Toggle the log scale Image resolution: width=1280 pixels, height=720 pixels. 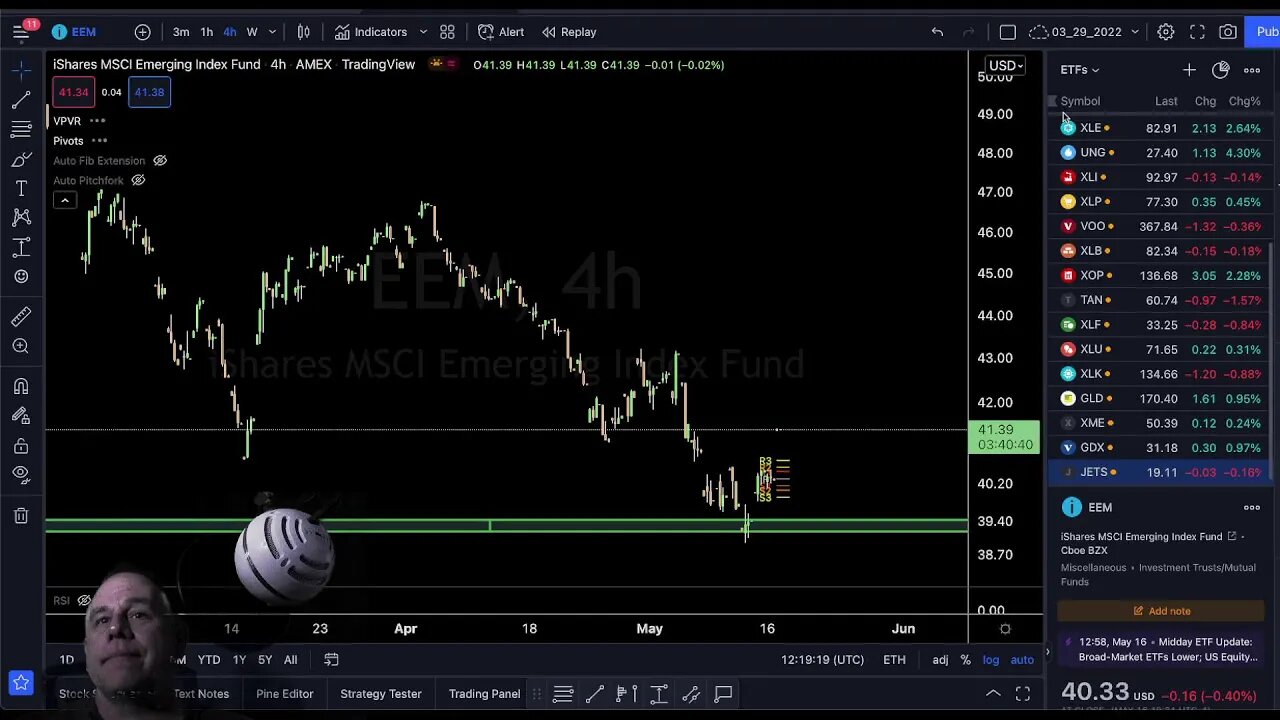tap(990, 660)
